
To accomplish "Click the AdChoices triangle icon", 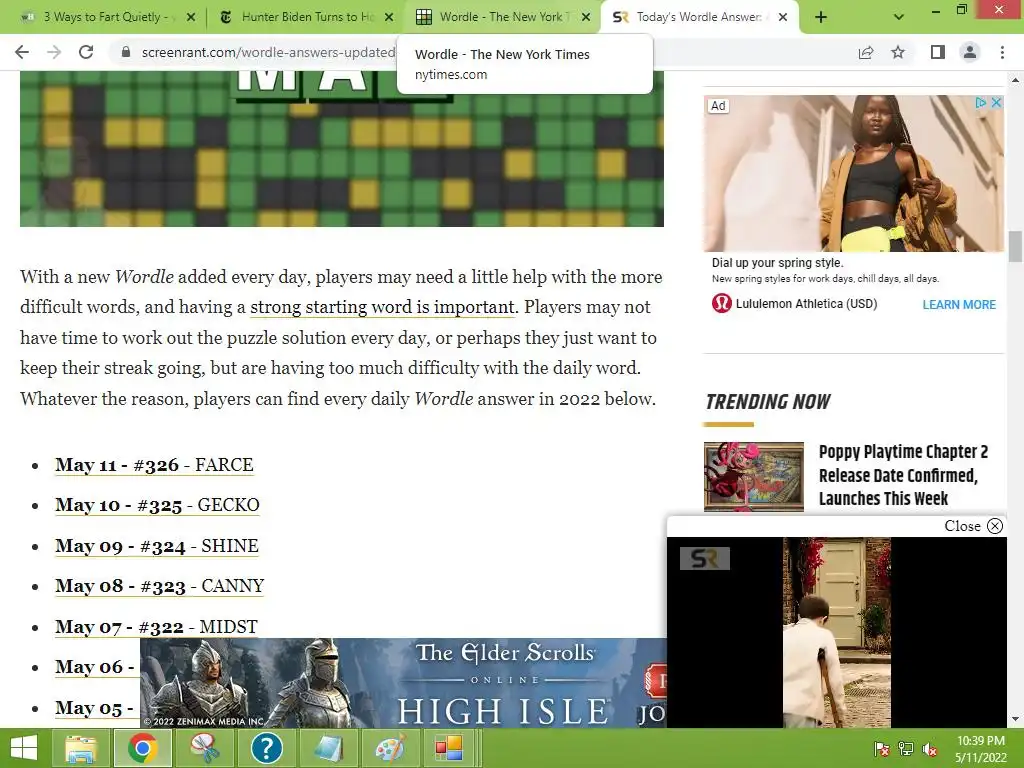I will [x=980, y=103].
